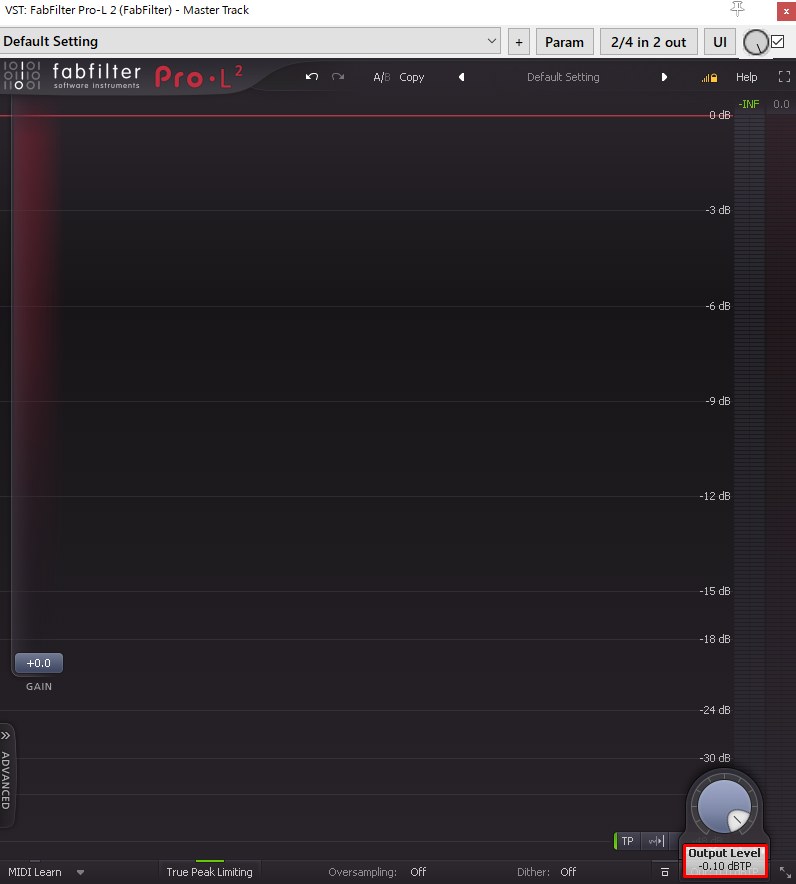Click the -INF peak level readout
The height and width of the screenshot is (884, 796).
point(749,104)
